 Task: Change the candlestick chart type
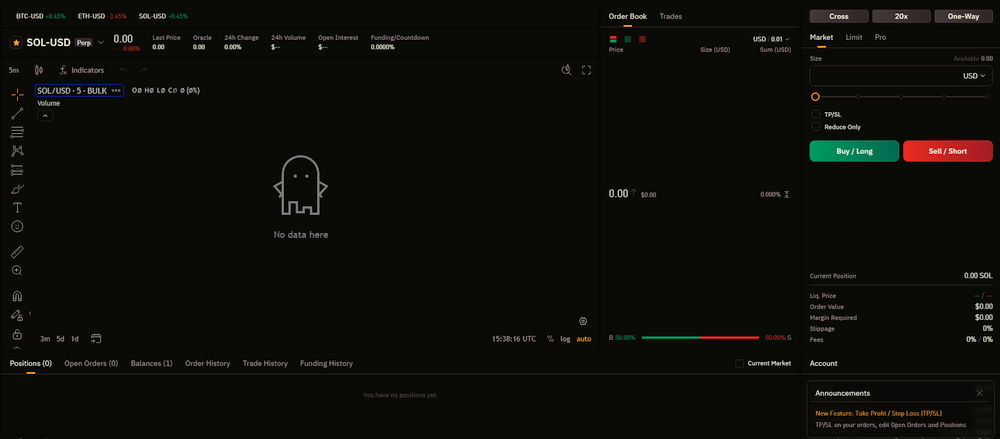(39, 70)
